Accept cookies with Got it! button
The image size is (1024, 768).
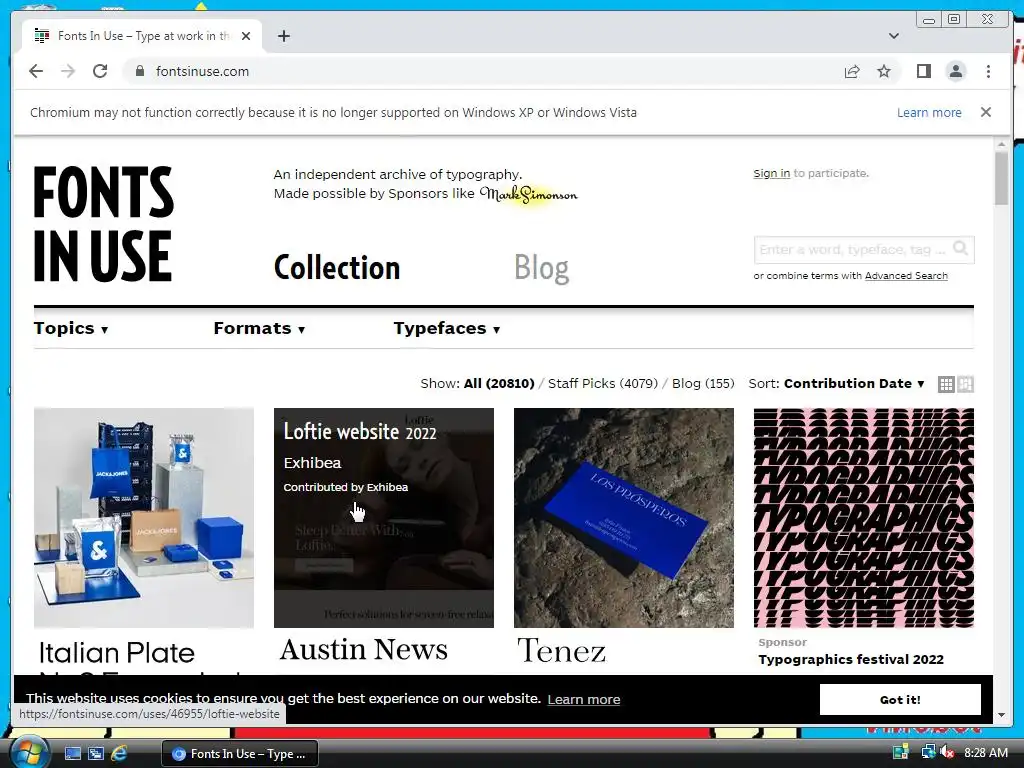tap(900, 699)
